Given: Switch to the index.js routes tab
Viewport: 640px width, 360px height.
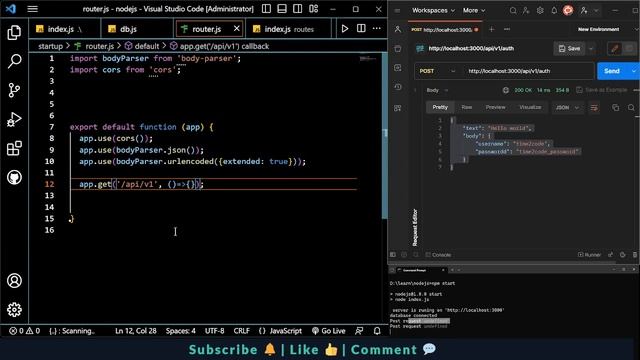Looking at the screenshot, I should click(x=289, y=29).
